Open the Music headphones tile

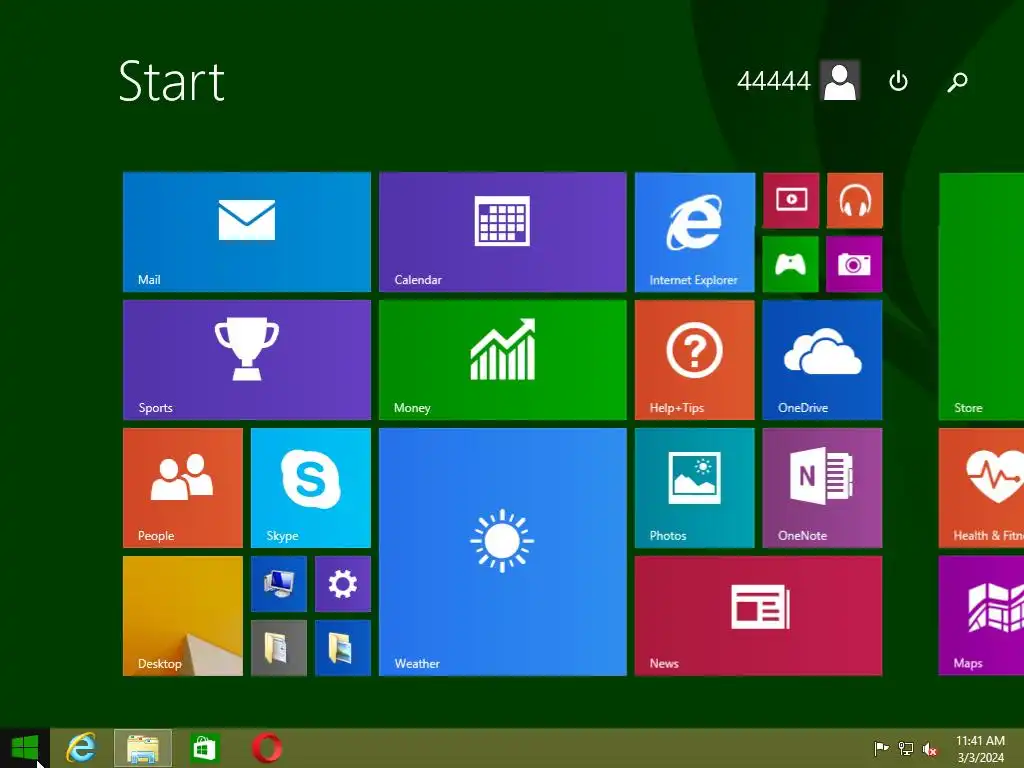(x=855, y=200)
